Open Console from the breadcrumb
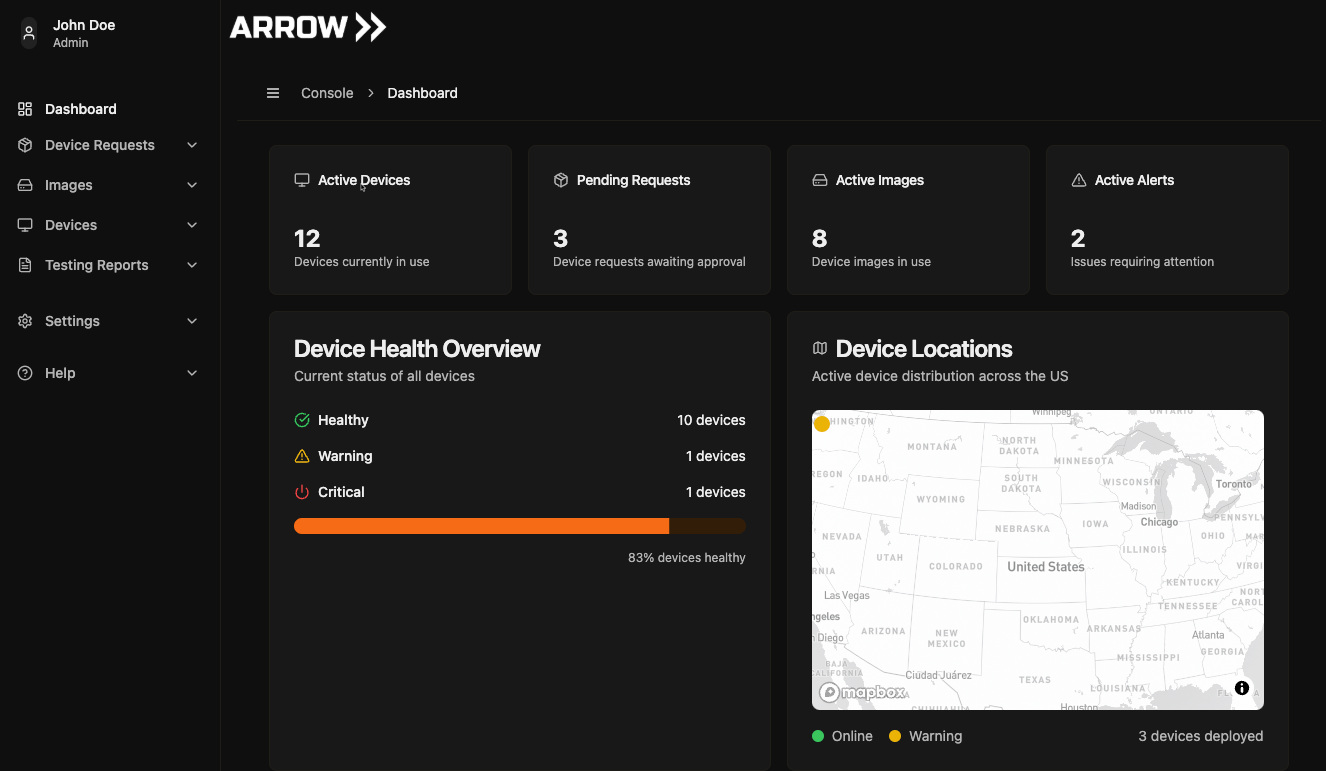This screenshot has height=771, width=1326. coord(327,92)
